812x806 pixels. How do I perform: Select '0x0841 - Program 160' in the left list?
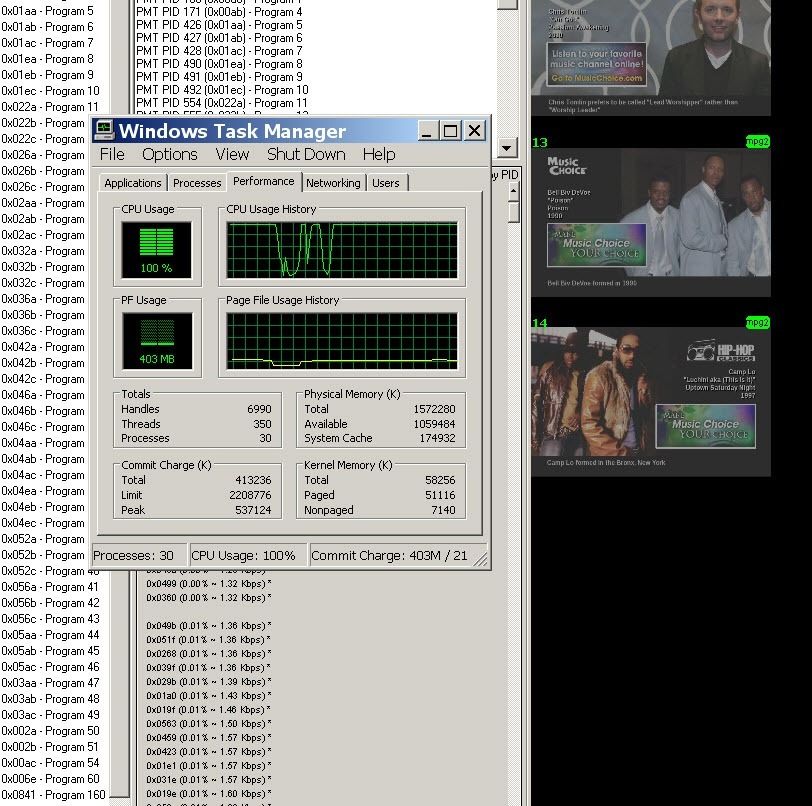(x=53, y=795)
